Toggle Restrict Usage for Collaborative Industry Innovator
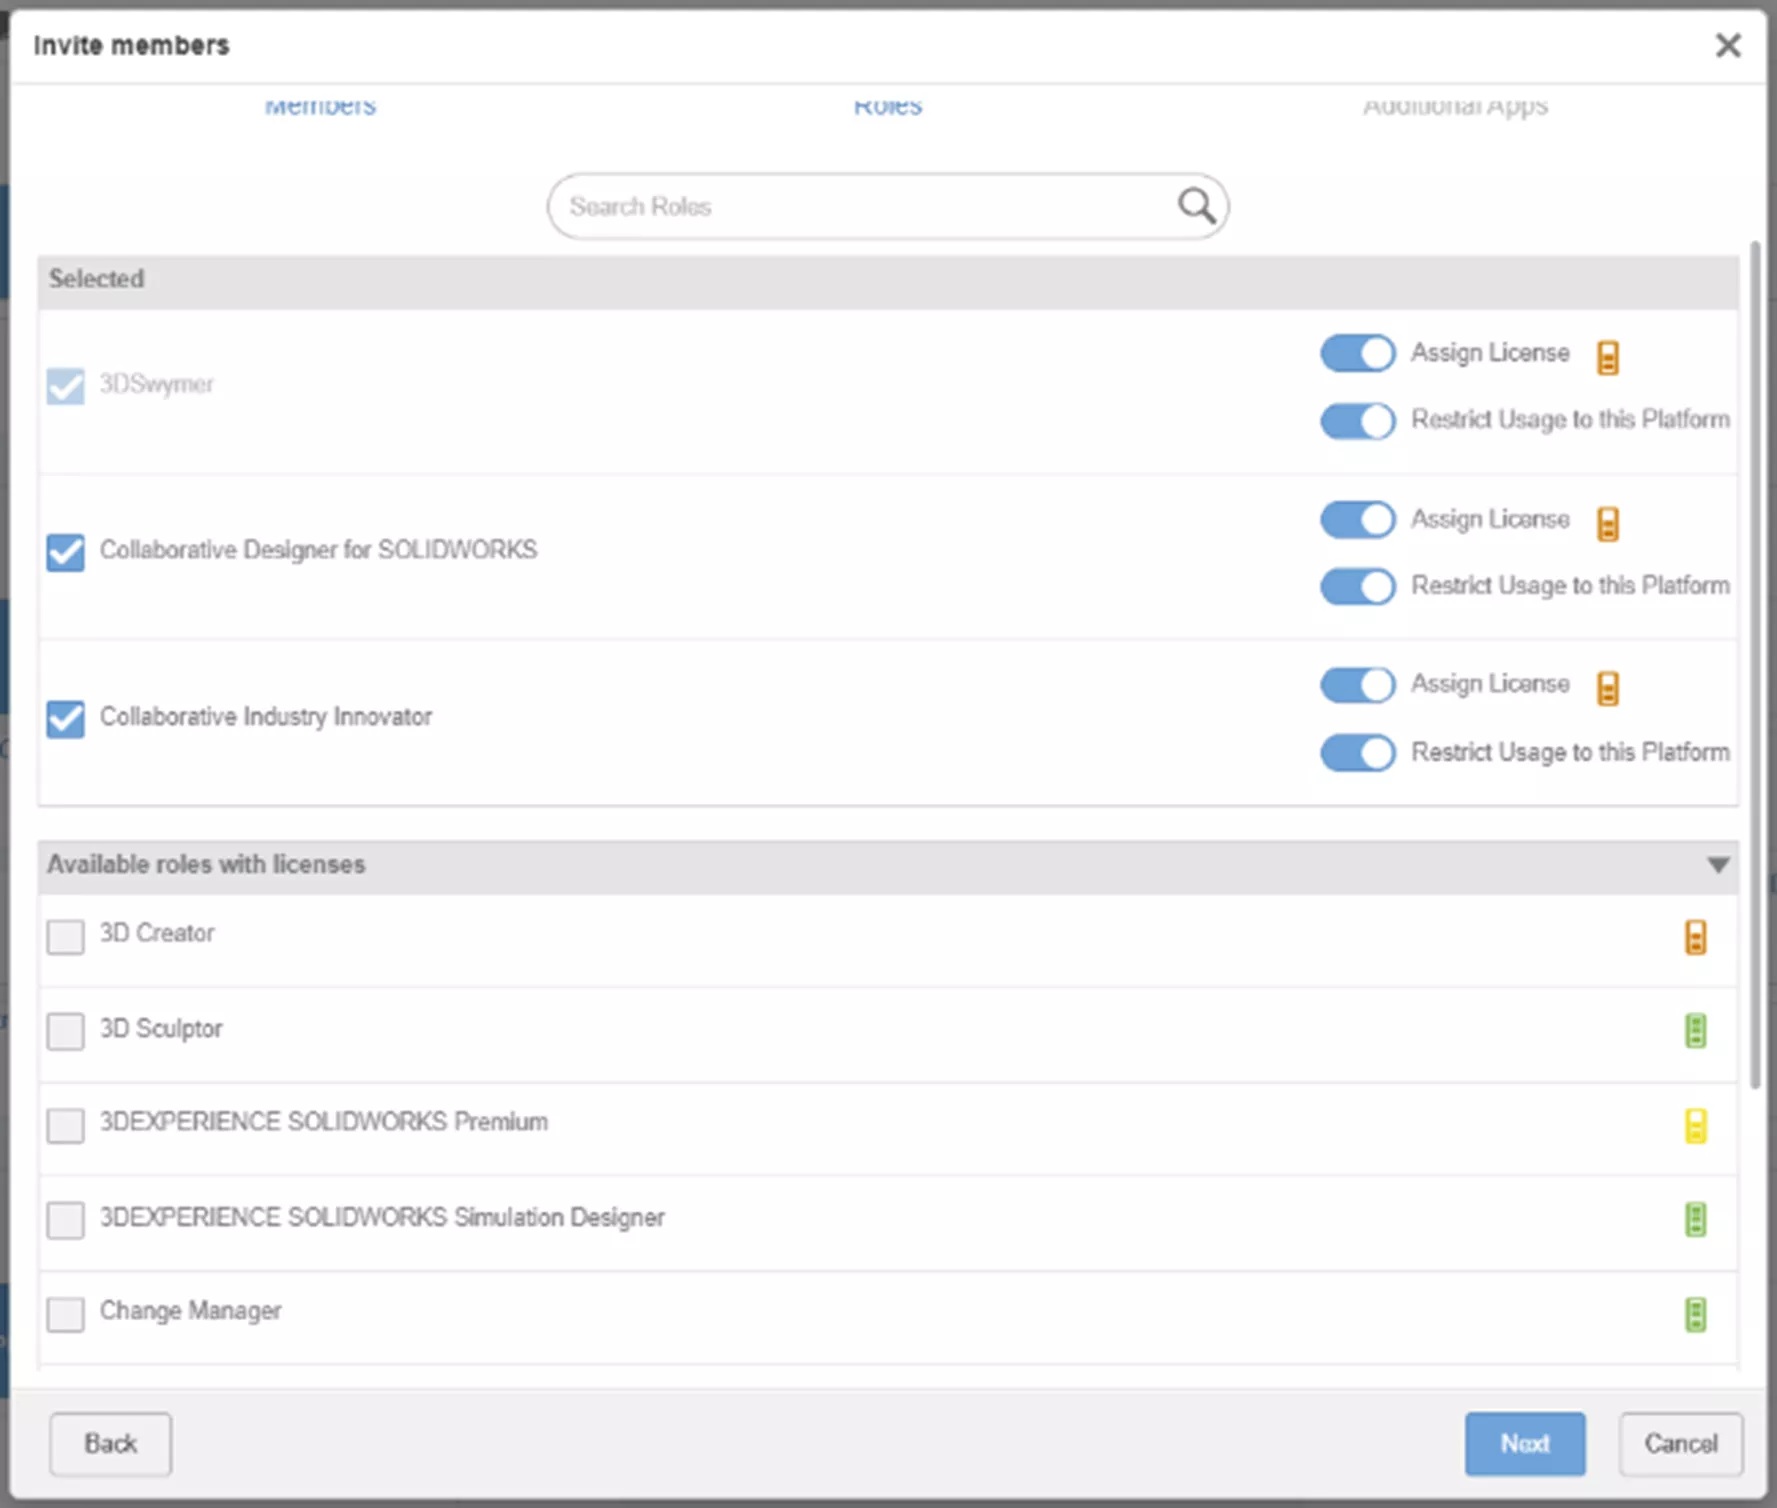The height and width of the screenshot is (1508, 1777). click(1357, 753)
